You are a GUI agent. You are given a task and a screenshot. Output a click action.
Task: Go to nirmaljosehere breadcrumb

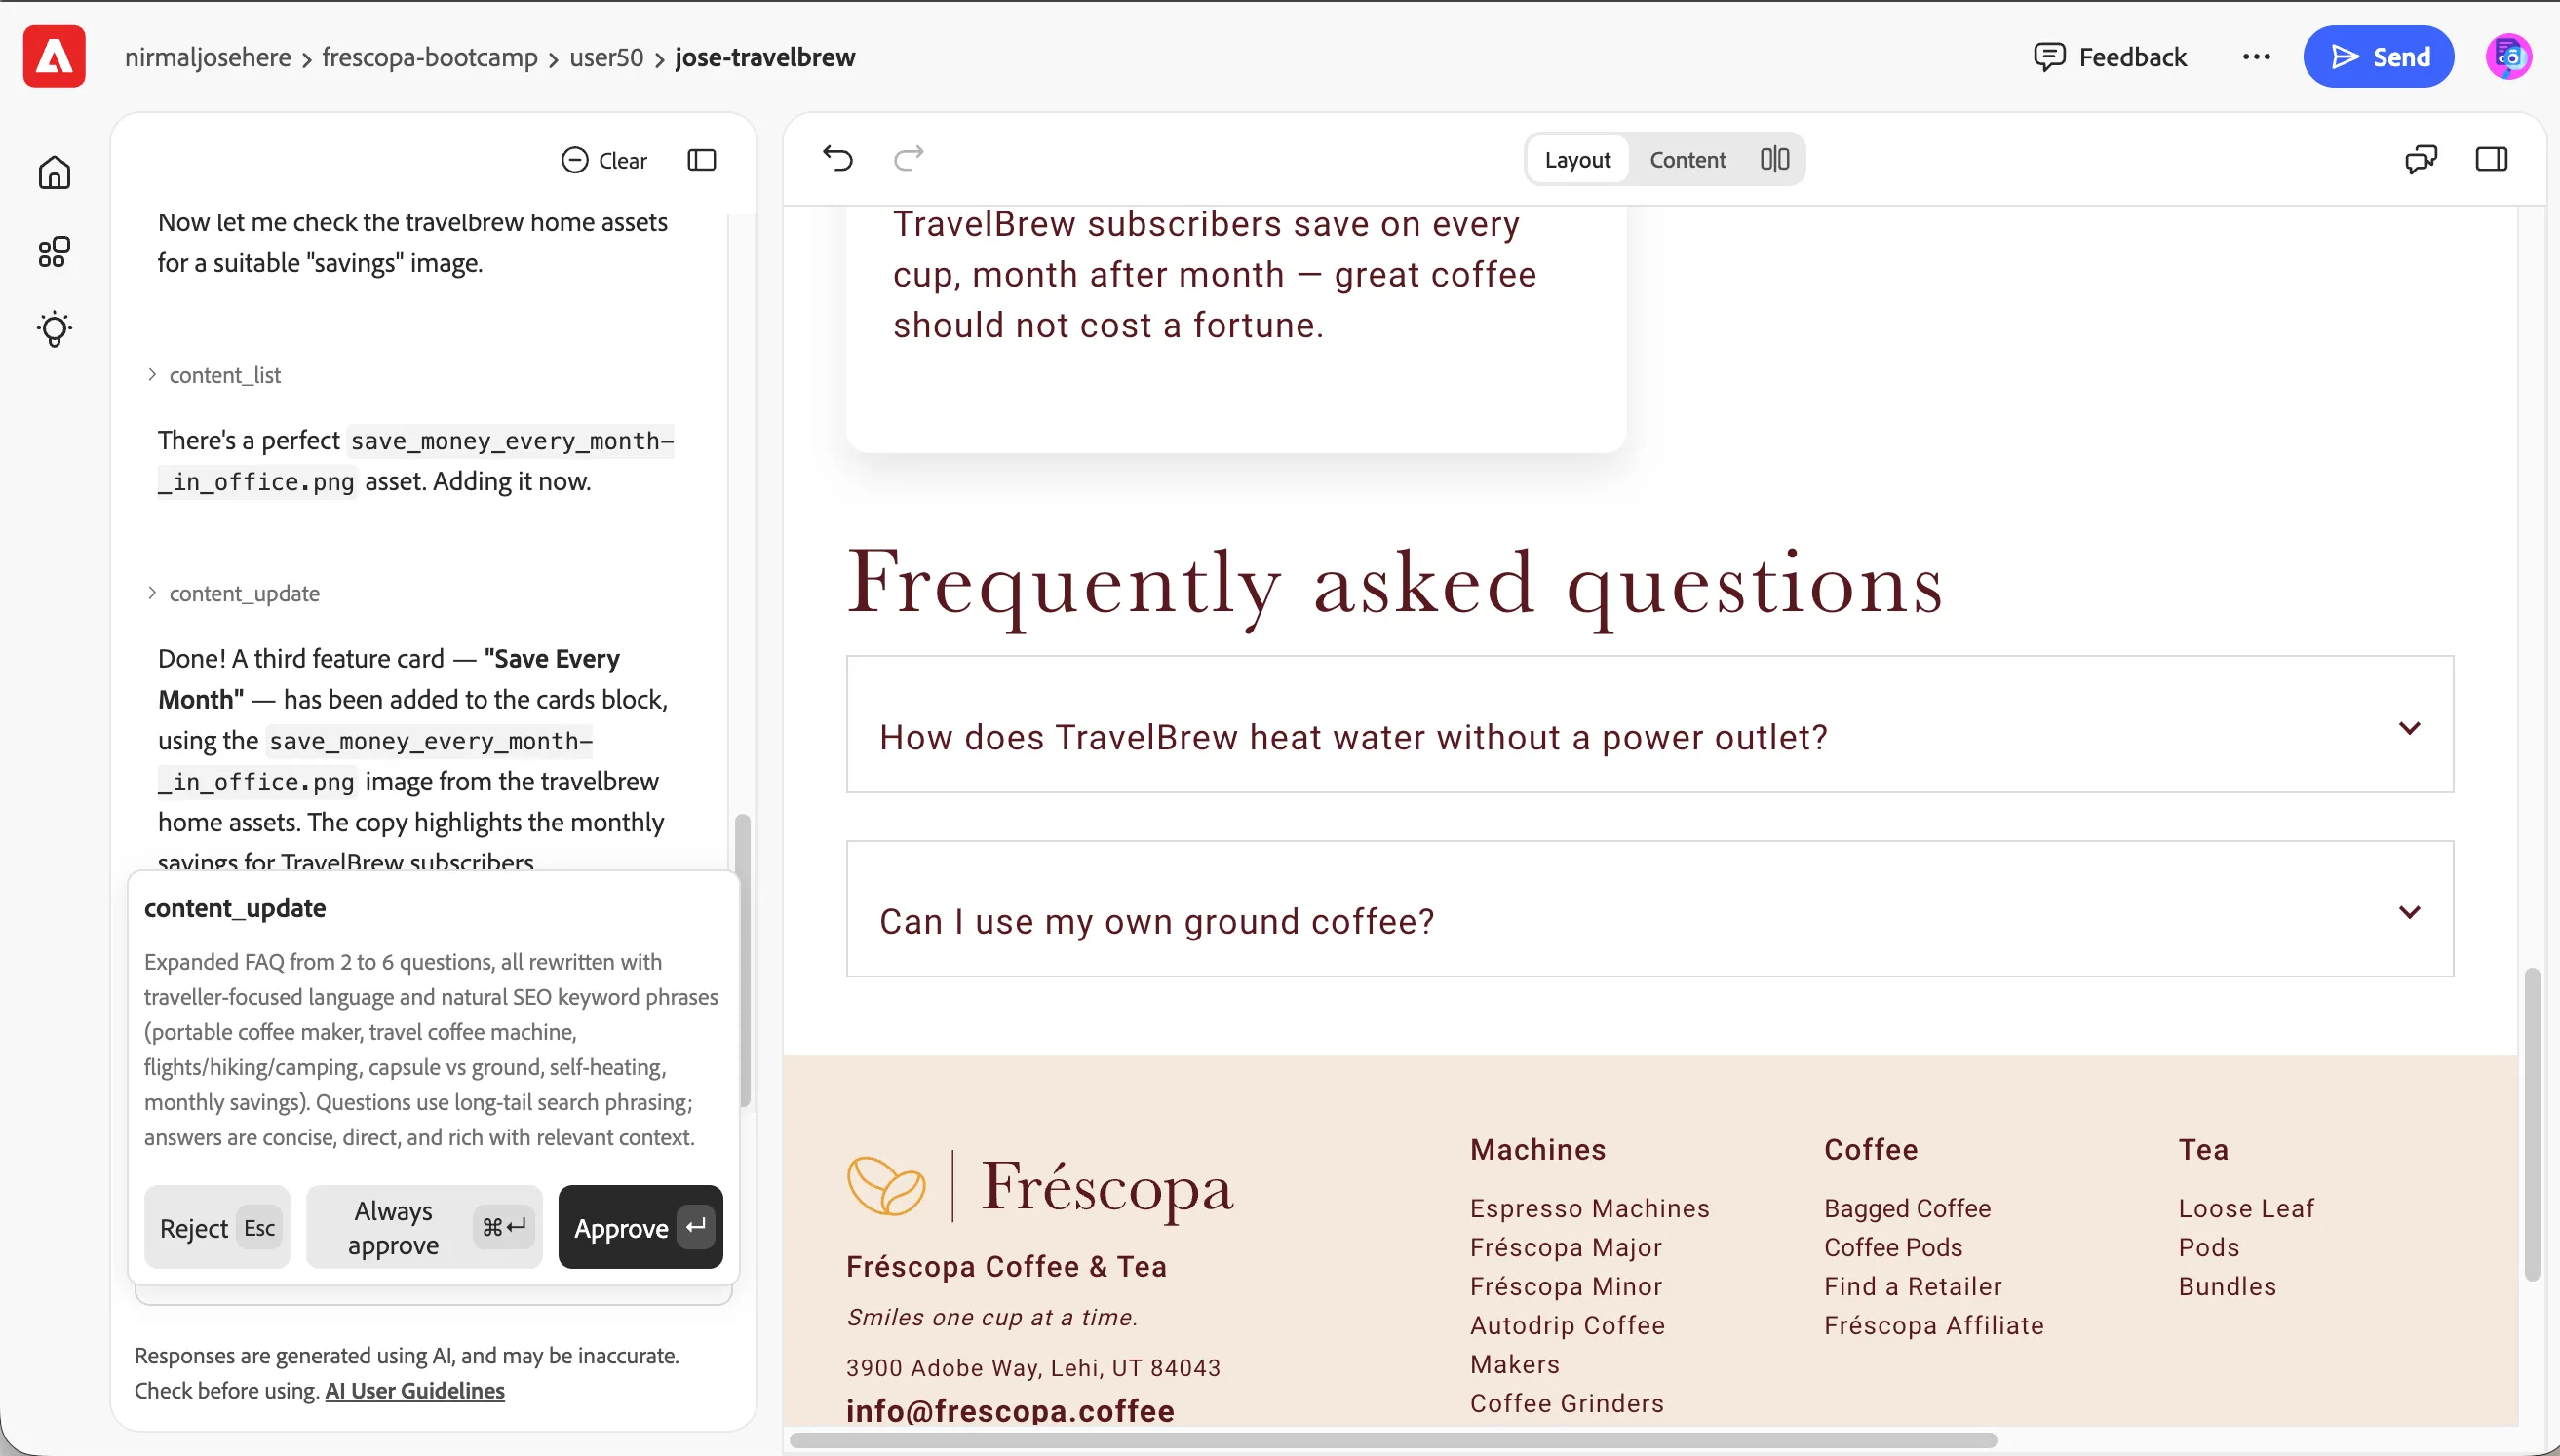click(x=208, y=57)
